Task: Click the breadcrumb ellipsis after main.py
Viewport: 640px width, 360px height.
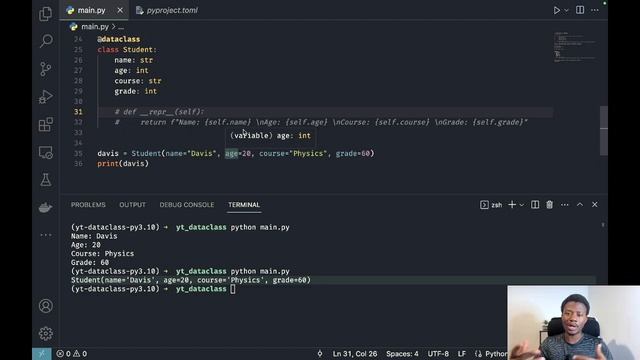Action: click(x=121, y=27)
